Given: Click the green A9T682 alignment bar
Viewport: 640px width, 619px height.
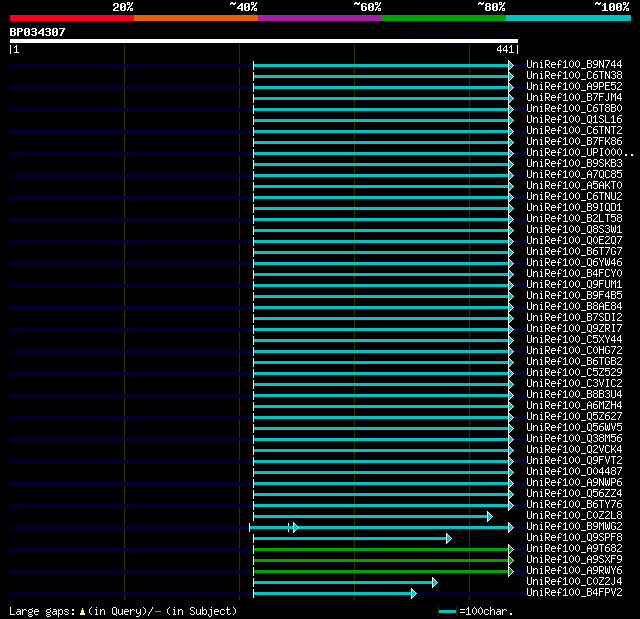Looking at the screenshot, I should pos(381,550).
